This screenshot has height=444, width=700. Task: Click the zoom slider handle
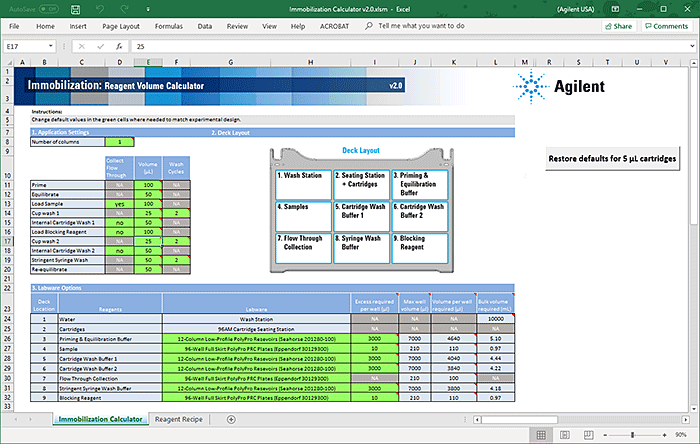(635, 435)
